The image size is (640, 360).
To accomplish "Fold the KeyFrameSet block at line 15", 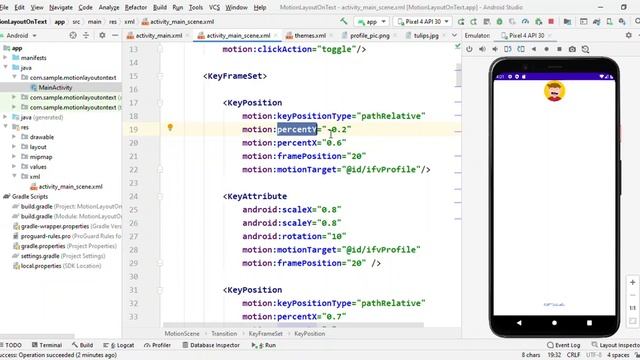I will tap(160, 76).
